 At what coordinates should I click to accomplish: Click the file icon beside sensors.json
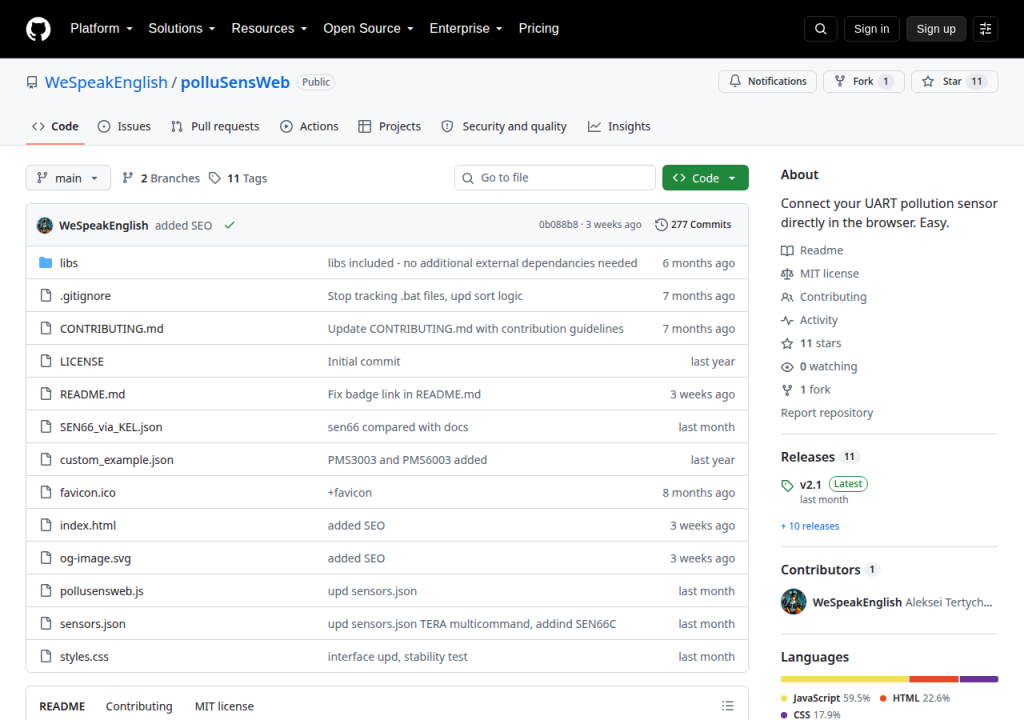point(46,623)
